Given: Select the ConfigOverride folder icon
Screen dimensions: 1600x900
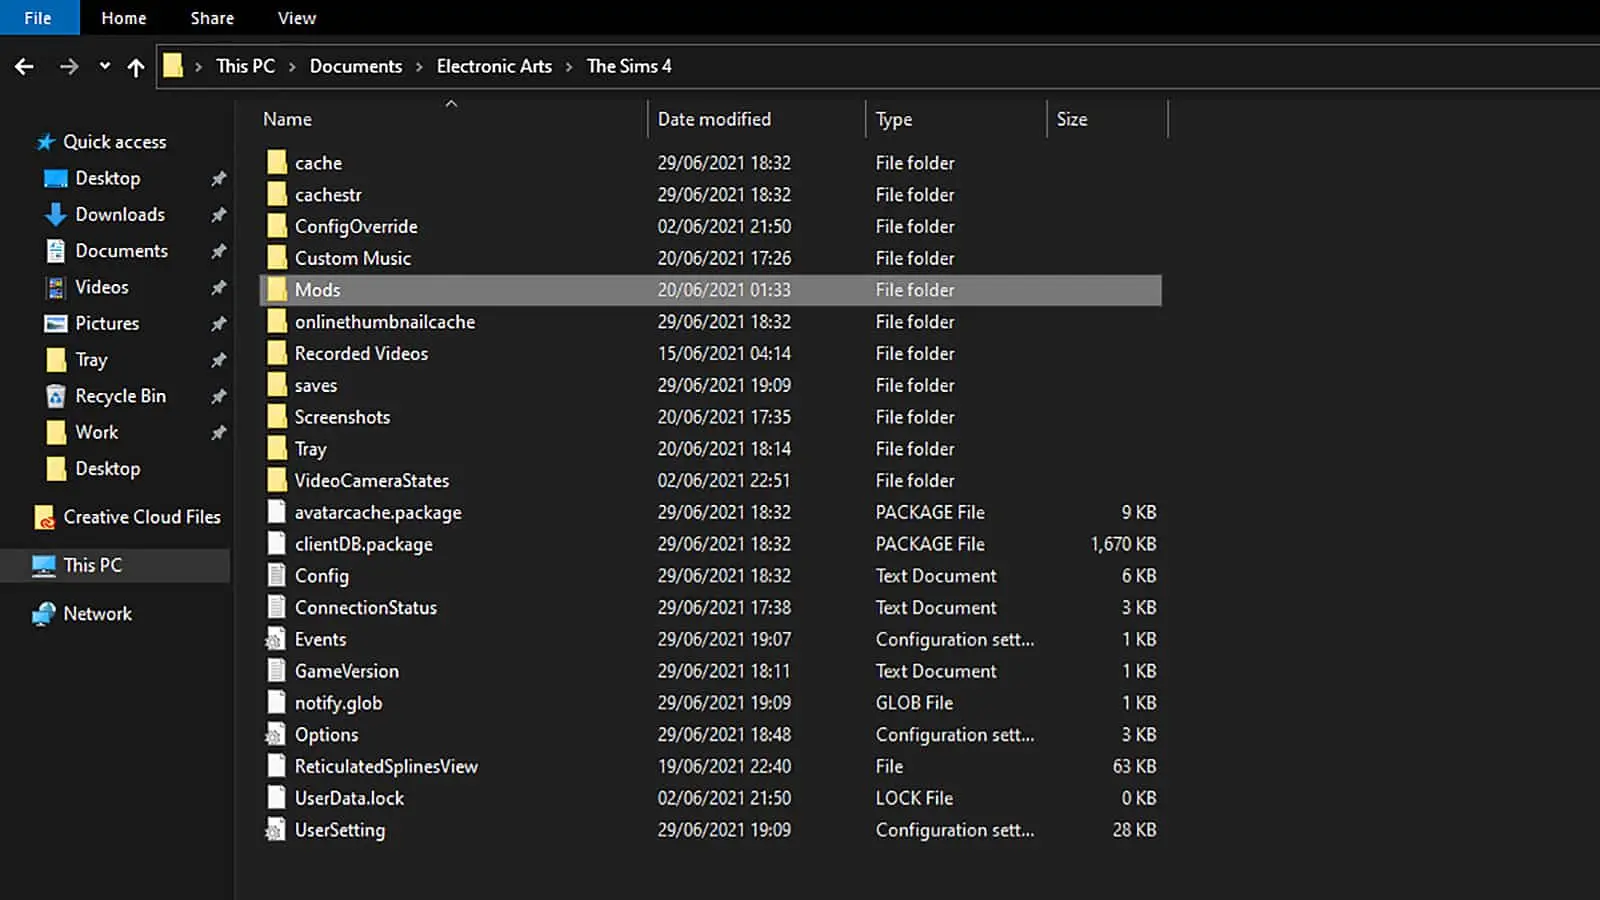Looking at the screenshot, I should click(x=277, y=226).
